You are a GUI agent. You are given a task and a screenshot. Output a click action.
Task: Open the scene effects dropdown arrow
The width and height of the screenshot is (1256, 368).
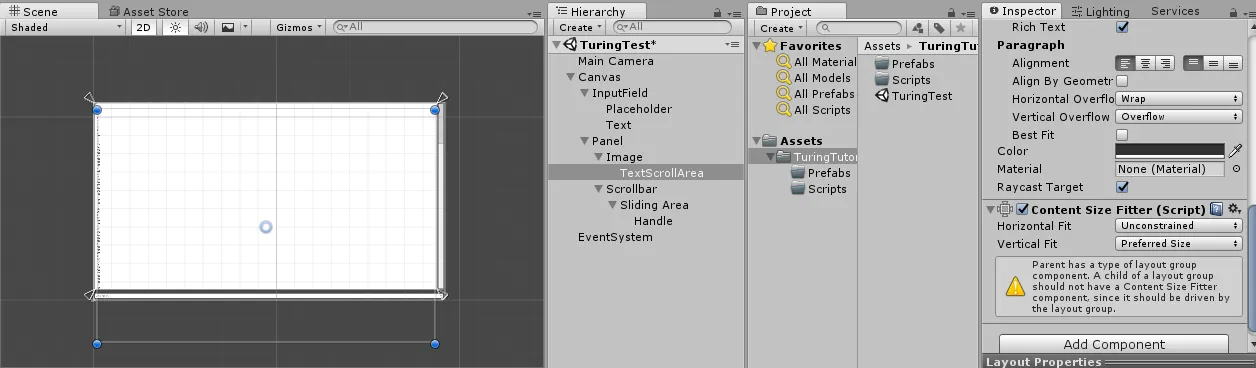245,27
